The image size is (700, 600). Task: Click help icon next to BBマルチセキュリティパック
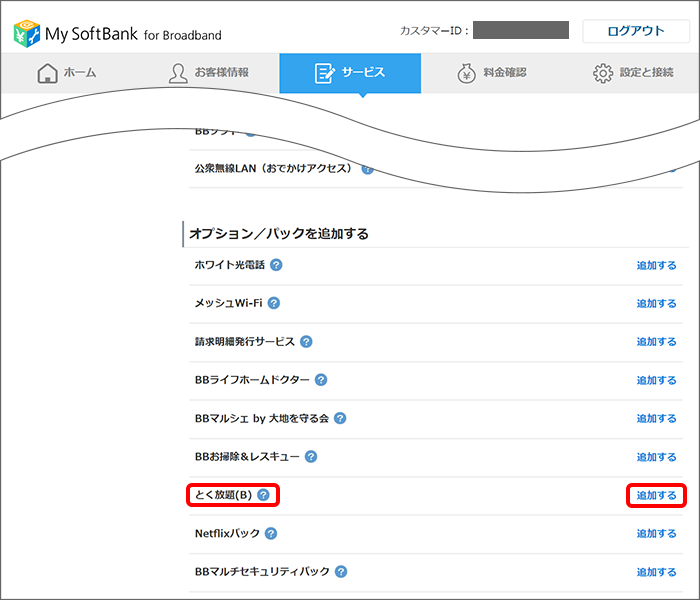click(x=341, y=572)
